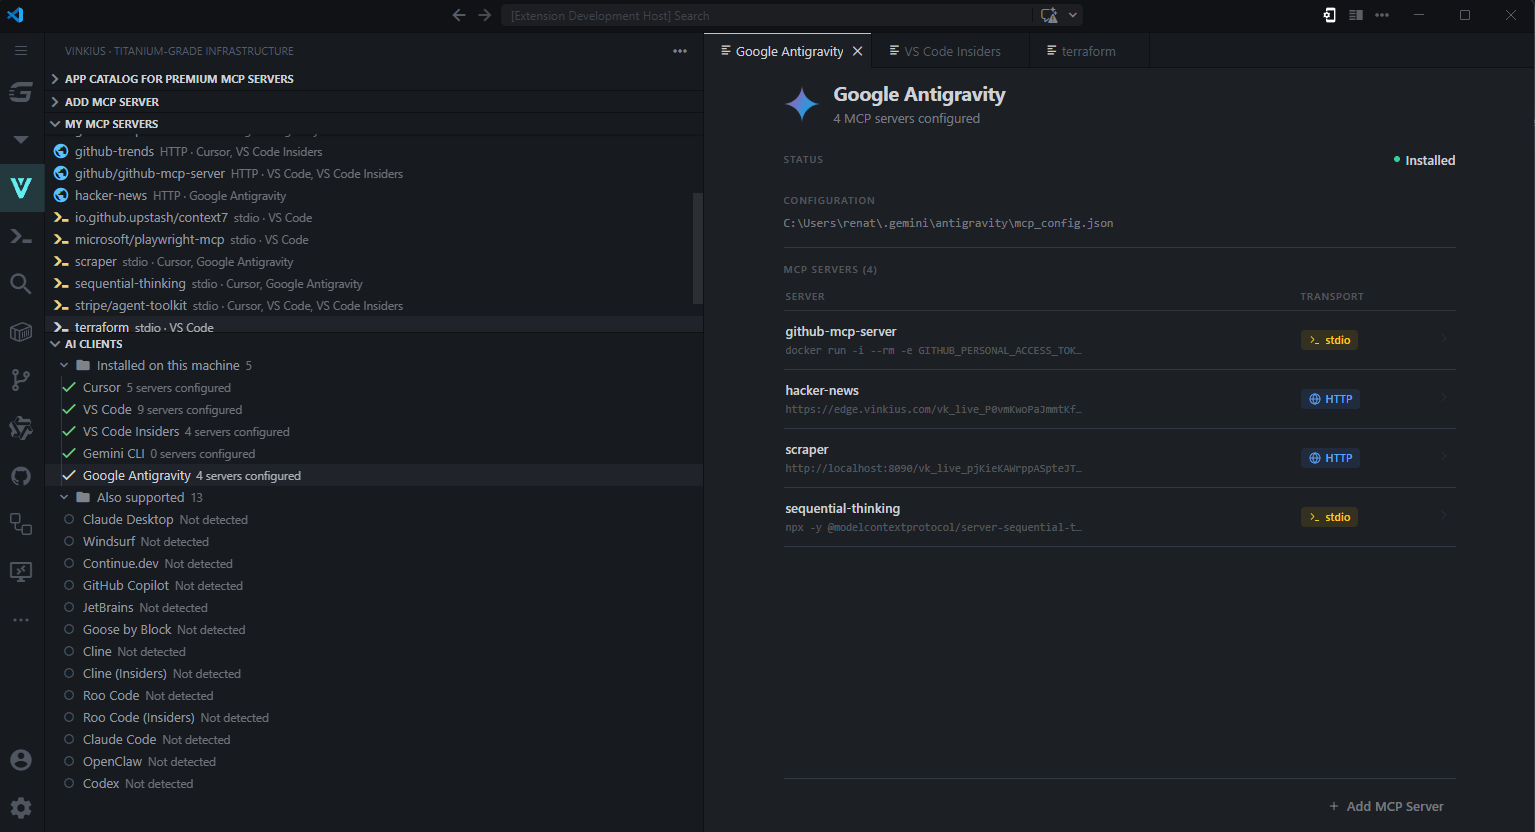Click Add MCP Server button at bottom
1535x832 pixels.
click(x=1386, y=806)
